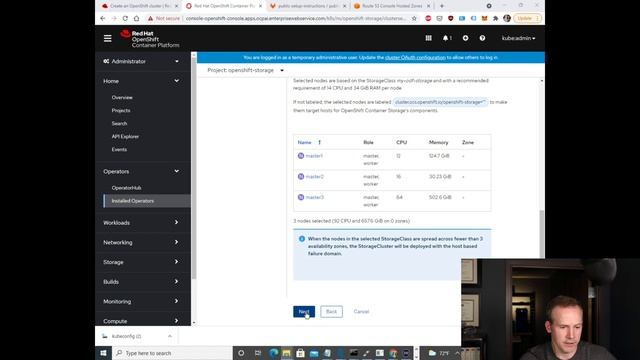640x360 pixels.
Task: Open the kube:admin user menu
Action: point(518,38)
